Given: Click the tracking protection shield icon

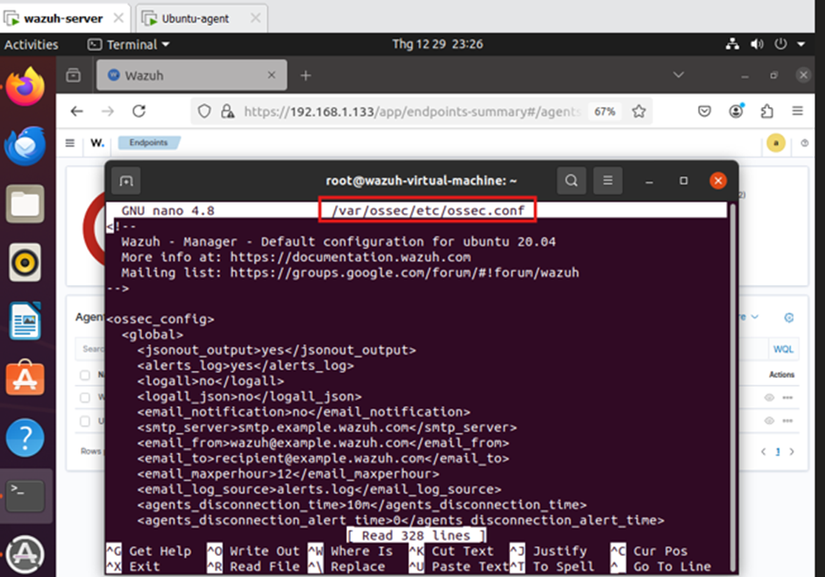Looking at the screenshot, I should (x=205, y=112).
